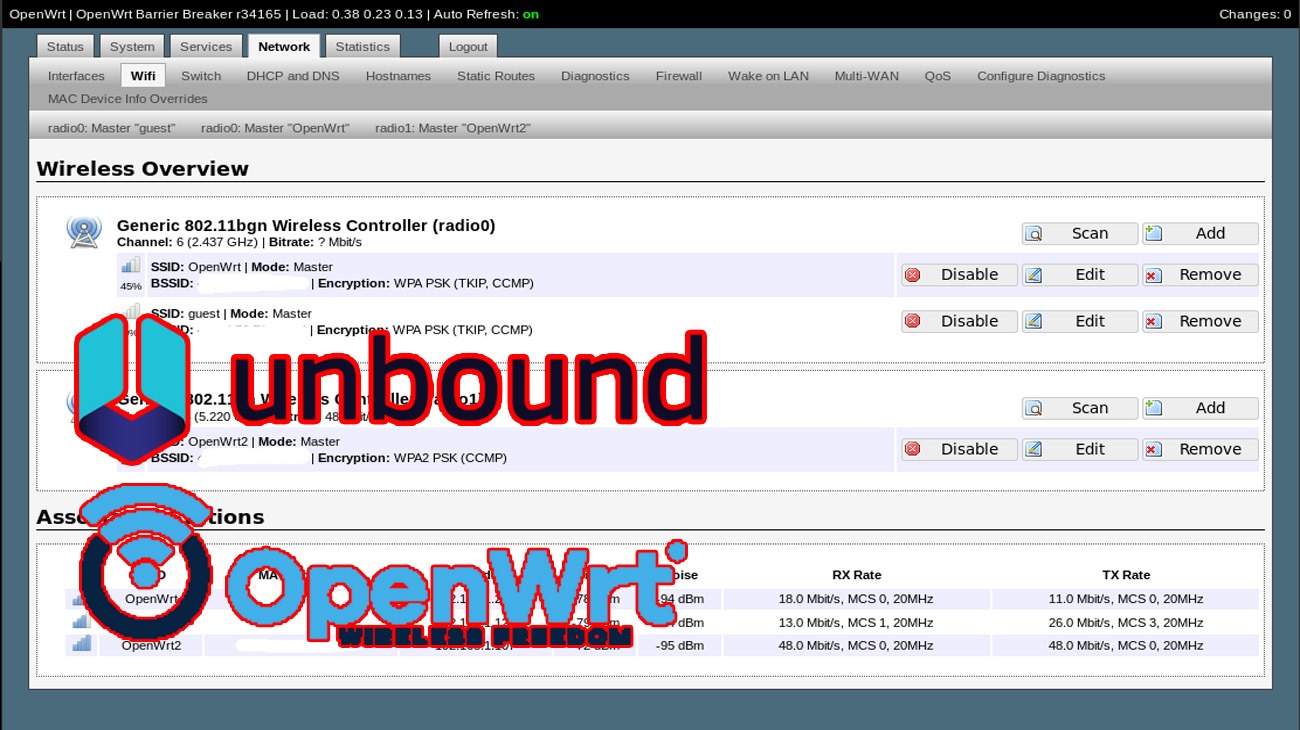Open radio0: Master "guest" link
The height and width of the screenshot is (730, 1300).
111,128
